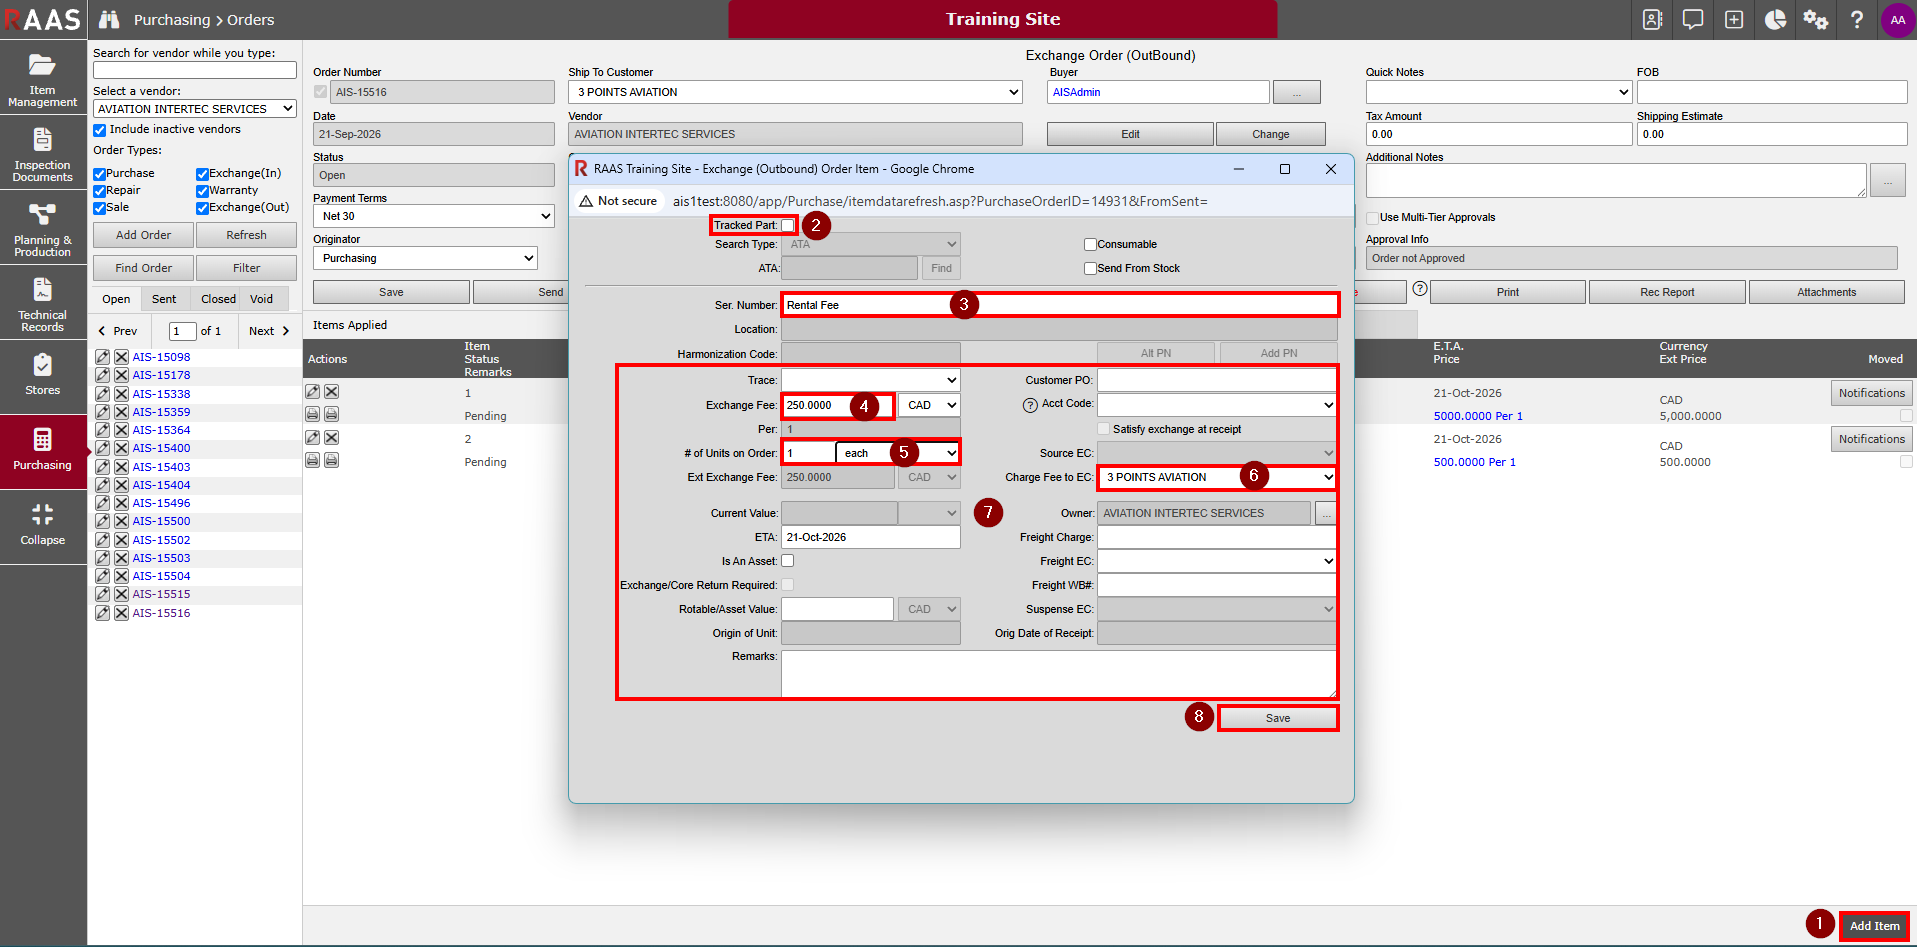
Task: Collapse the sidebar with Collapse icon
Action: (43, 525)
